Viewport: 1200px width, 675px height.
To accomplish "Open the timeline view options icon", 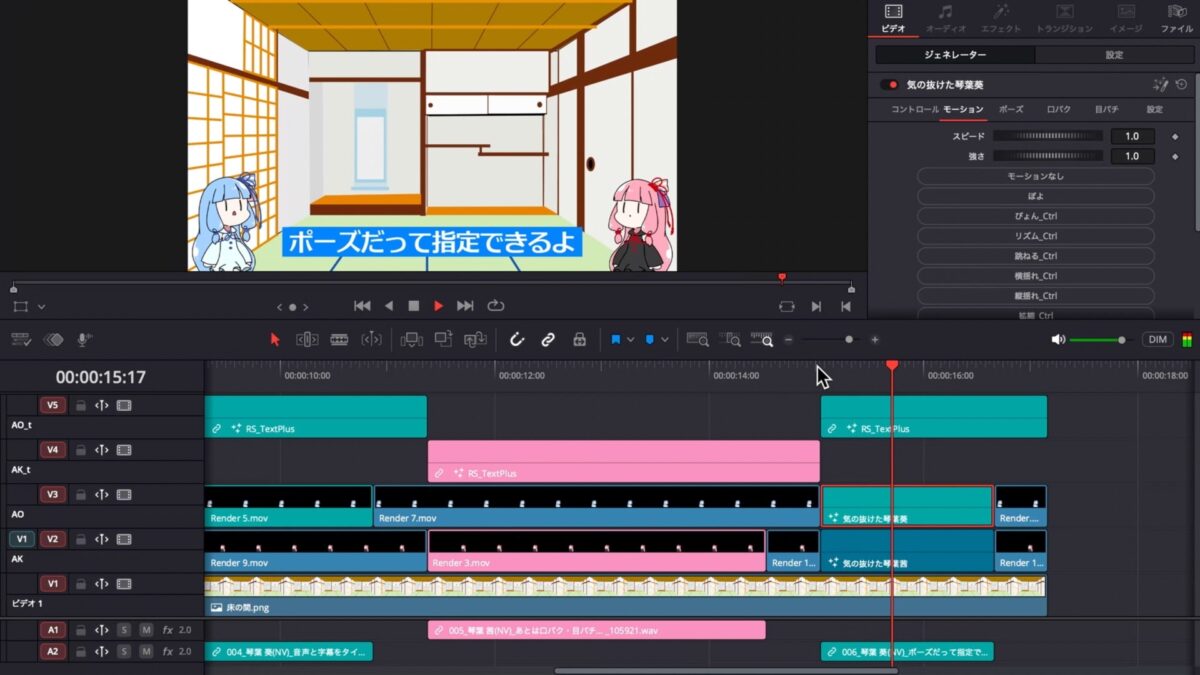I will tap(20, 339).
